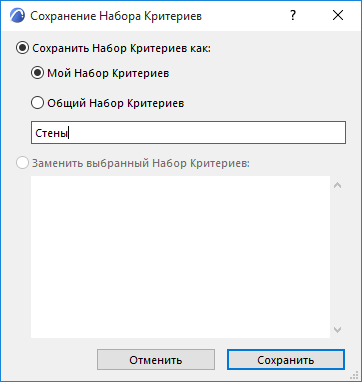Click the greyed Заменить выбранный Набор Критериев label
362x382 pixels.
click(140, 163)
